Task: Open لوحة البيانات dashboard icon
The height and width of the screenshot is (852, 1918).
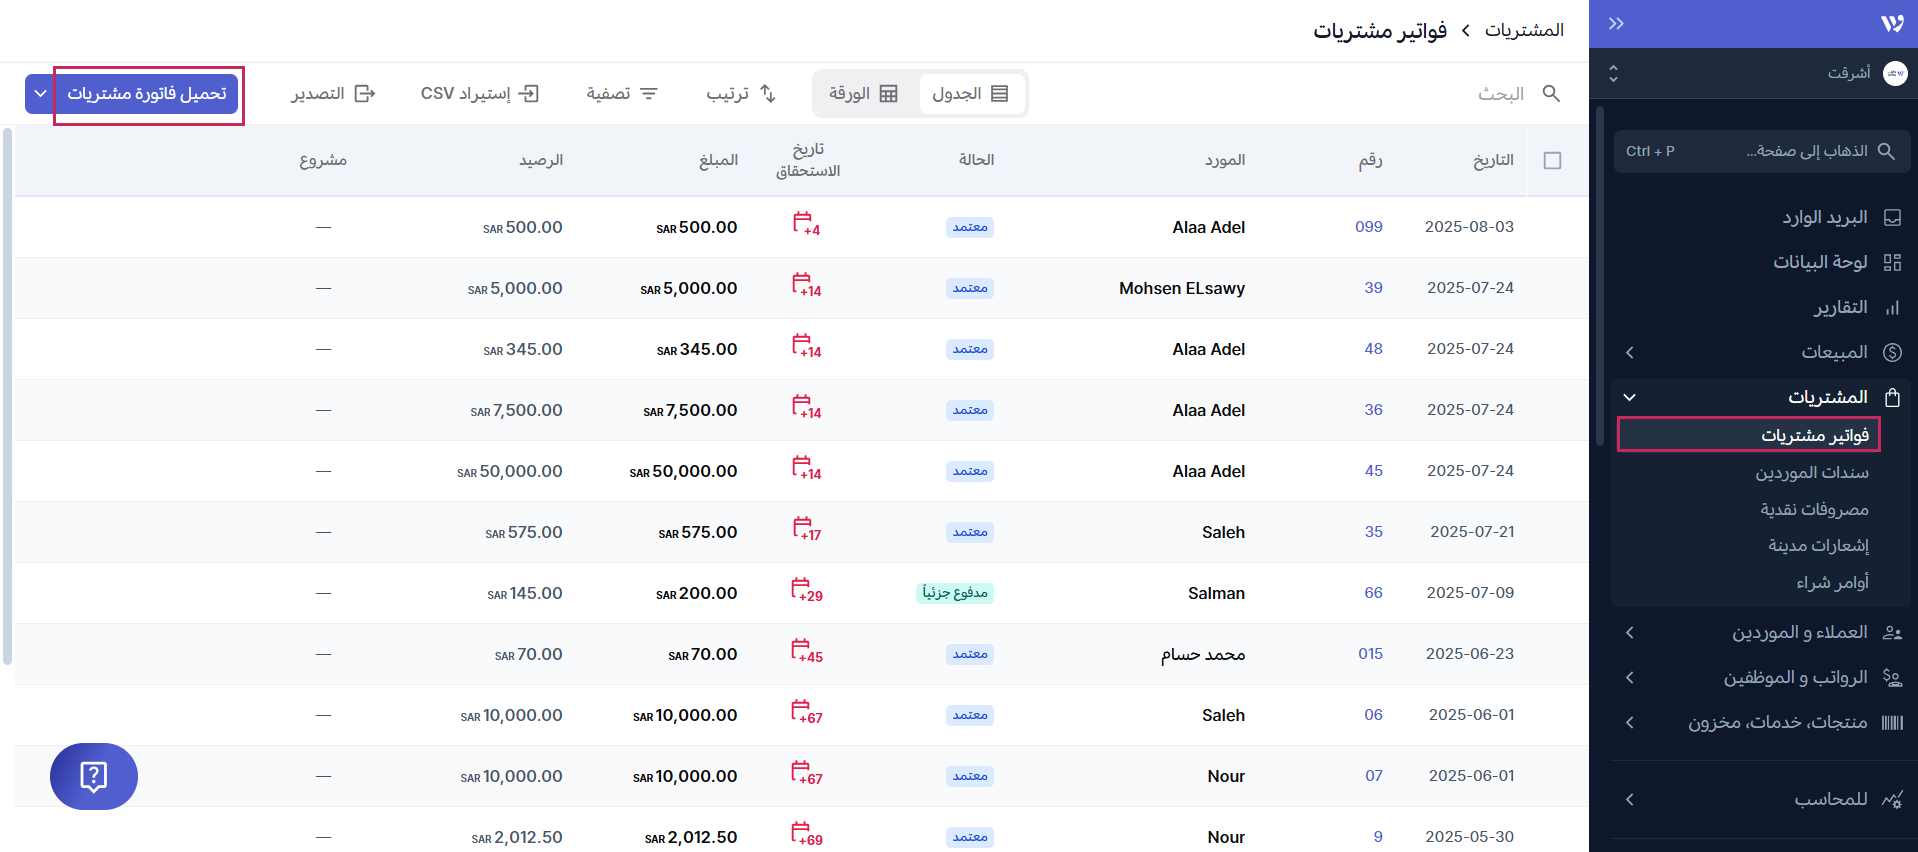Action: coord(1892,262)
